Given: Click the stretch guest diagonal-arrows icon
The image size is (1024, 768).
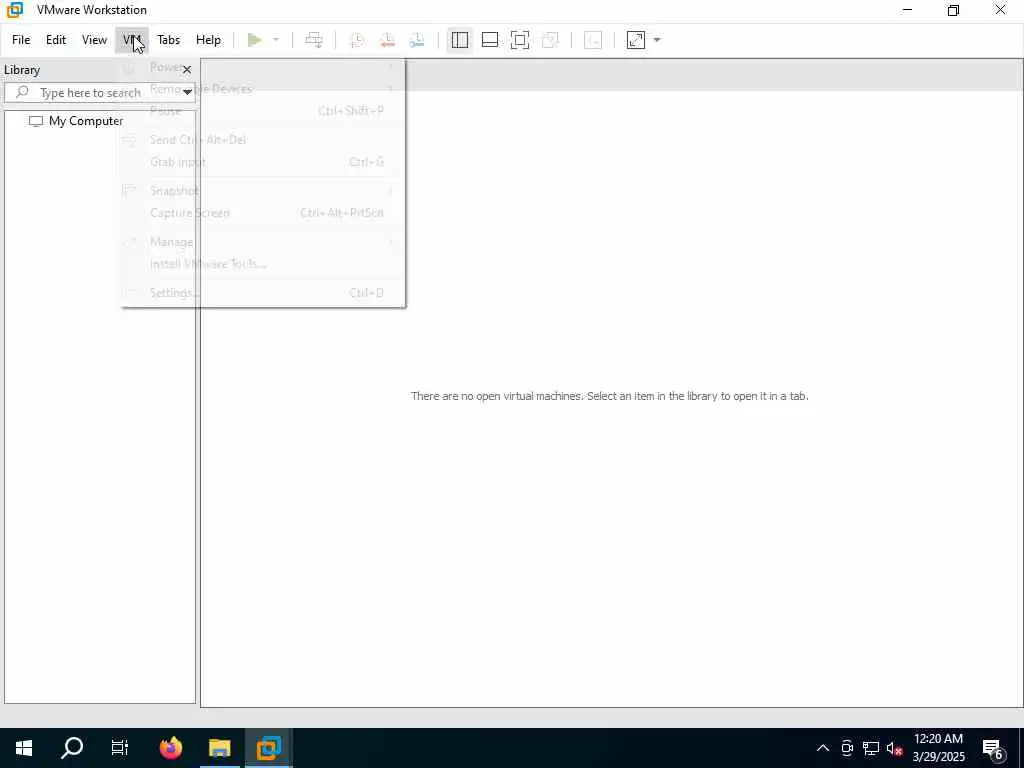Looking at the screenshot, I should click(636, 40).
